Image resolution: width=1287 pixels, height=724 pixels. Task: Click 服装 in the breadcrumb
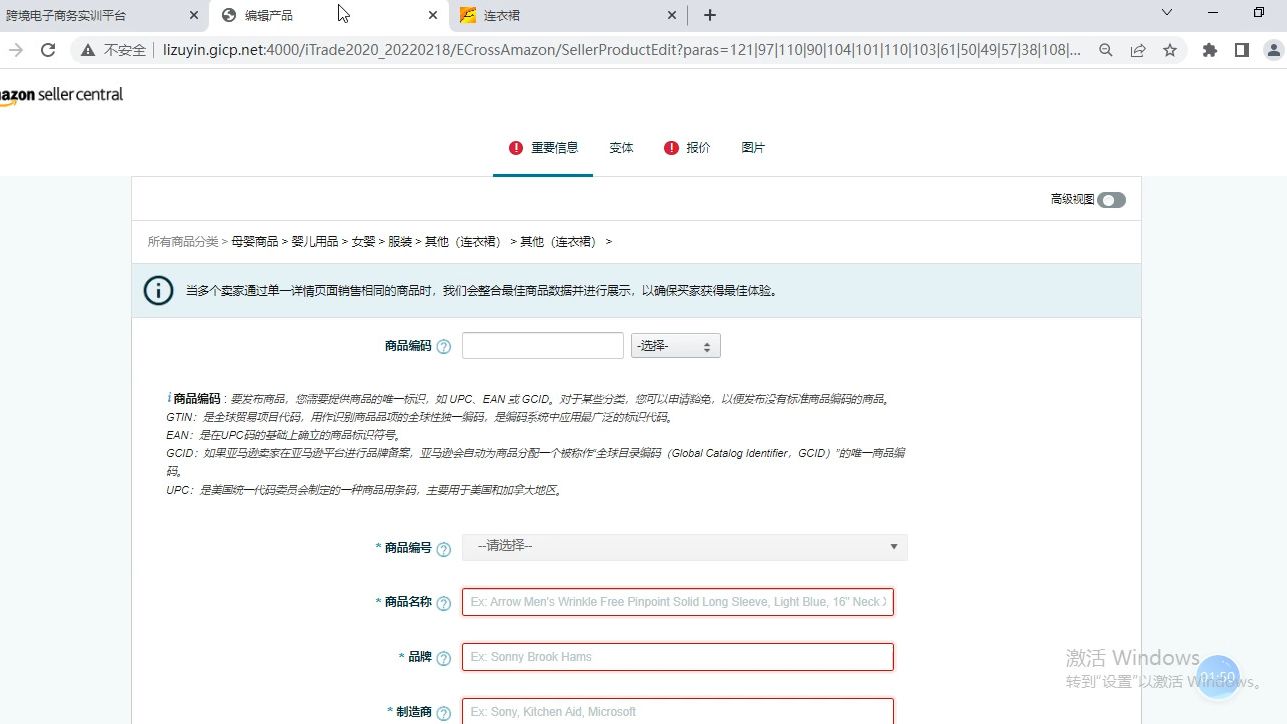(x=400, y=242)
